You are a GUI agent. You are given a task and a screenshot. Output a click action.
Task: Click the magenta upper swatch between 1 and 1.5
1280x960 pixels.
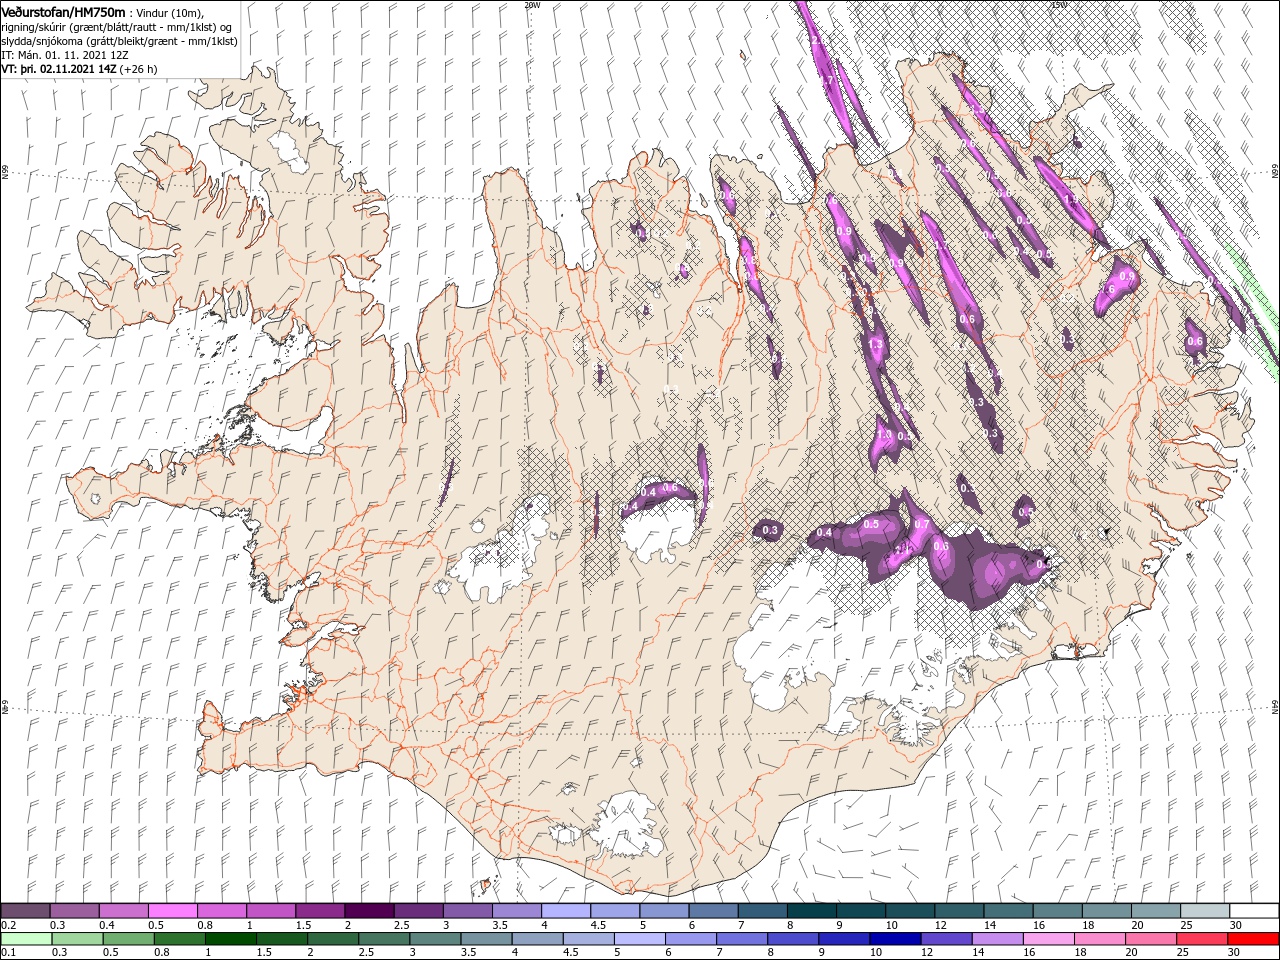pyautogui.click(x=270, y=910)
